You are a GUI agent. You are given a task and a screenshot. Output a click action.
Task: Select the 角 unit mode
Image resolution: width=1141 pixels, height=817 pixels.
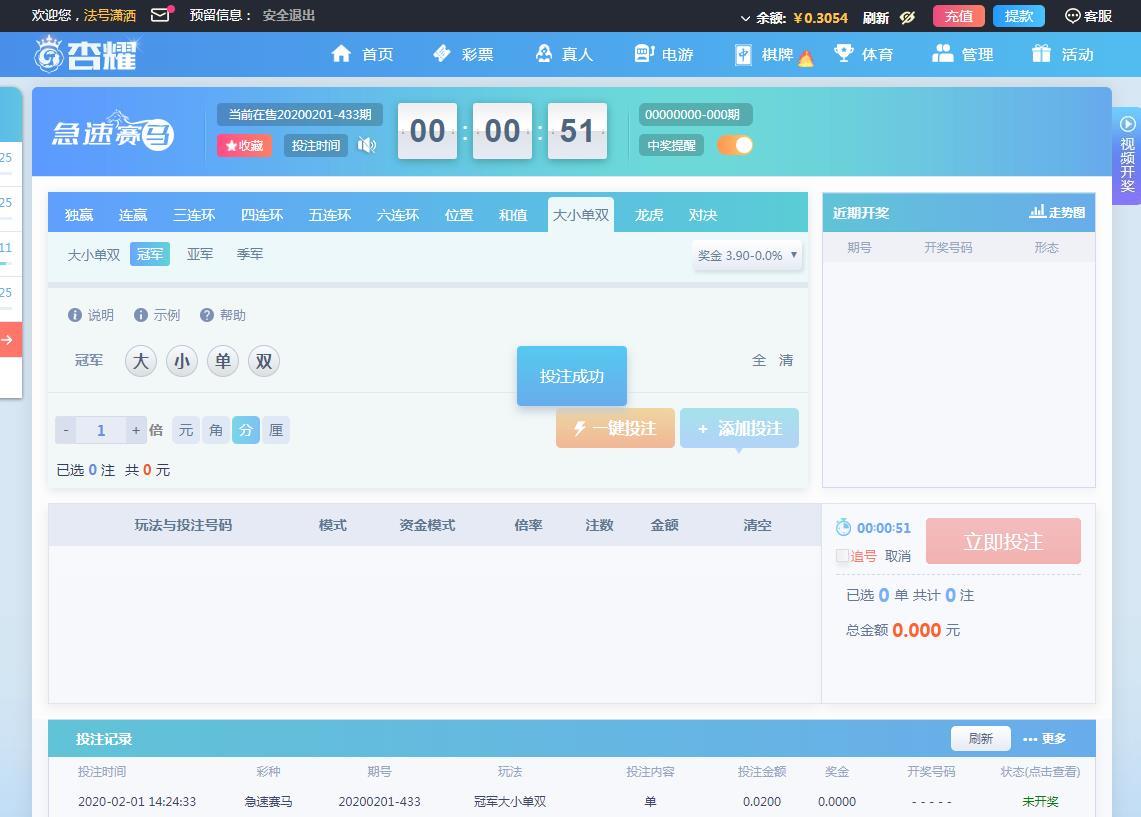click(216, 430)
